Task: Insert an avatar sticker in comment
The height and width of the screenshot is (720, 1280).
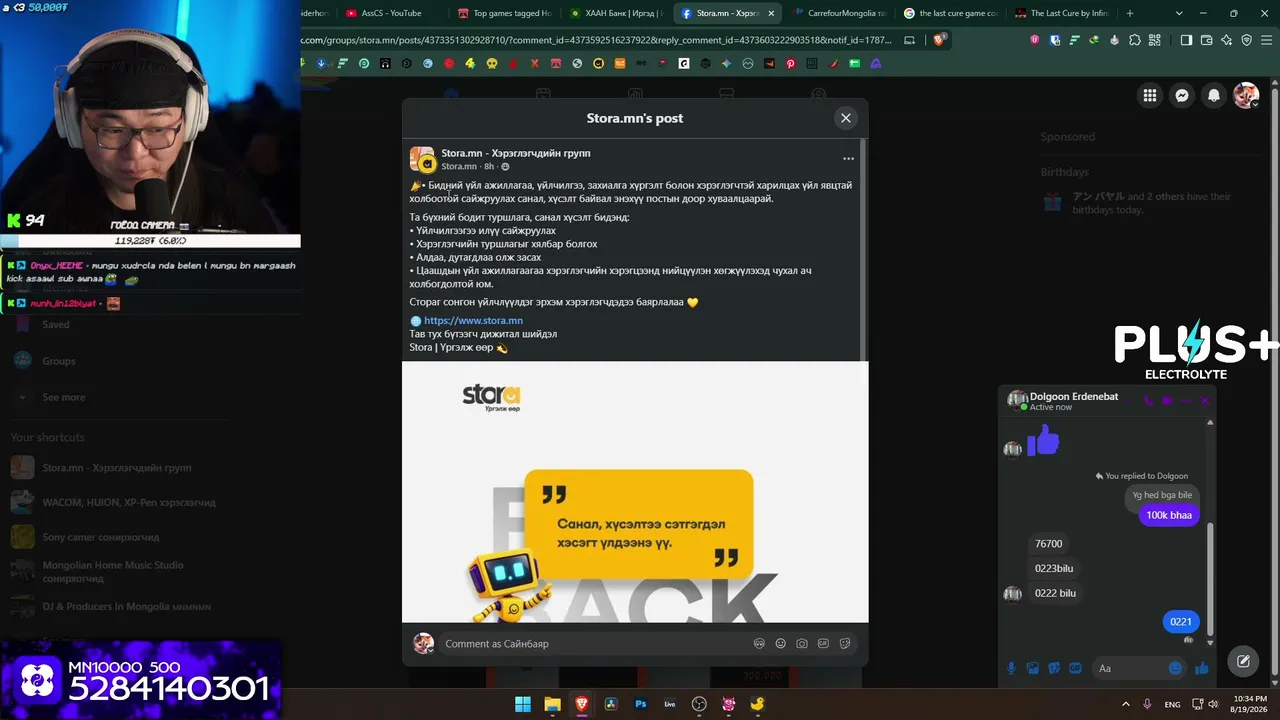Action: click(759, 644)
